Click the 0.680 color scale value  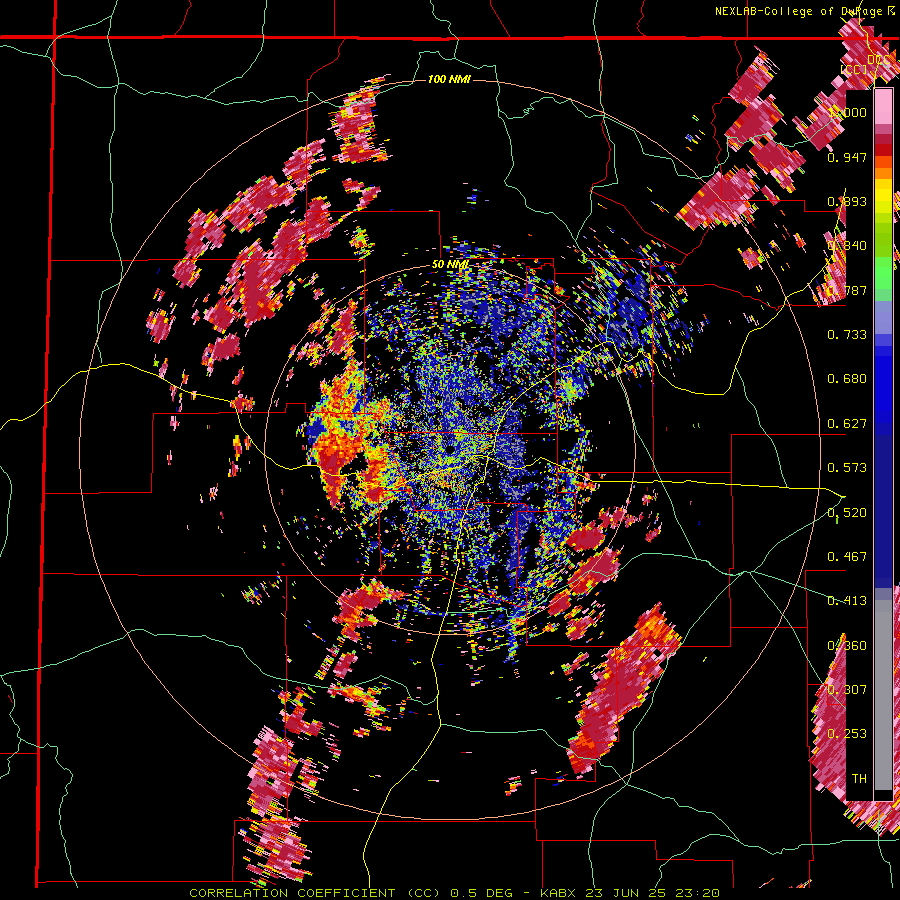(847, 379)
